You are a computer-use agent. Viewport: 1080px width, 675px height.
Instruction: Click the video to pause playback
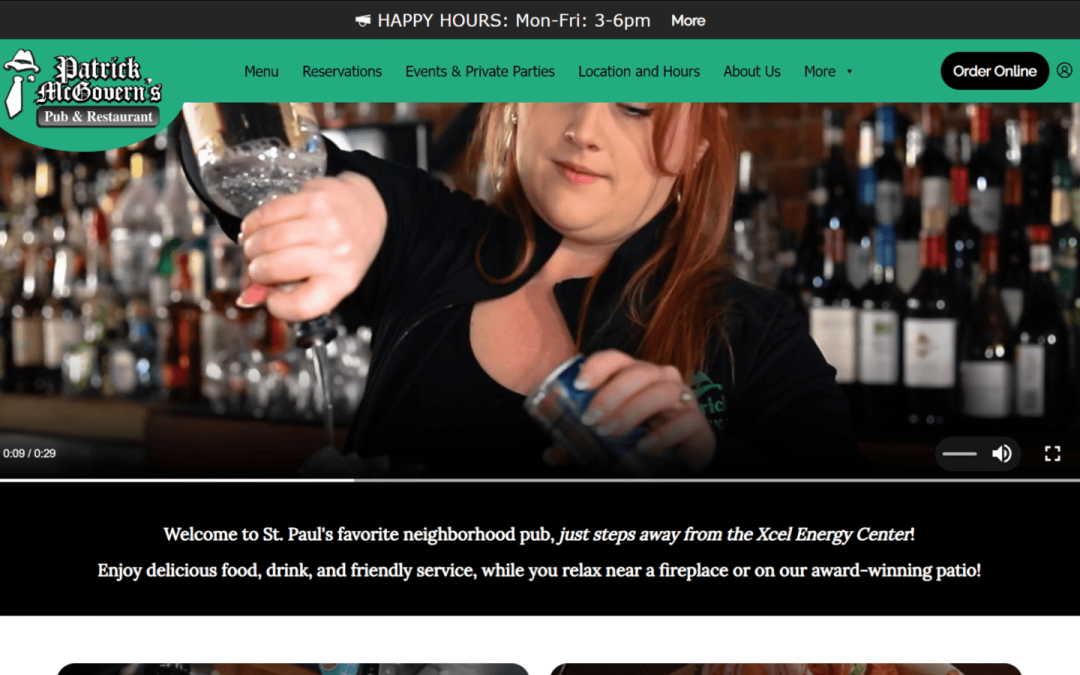[x=540, y=289]
